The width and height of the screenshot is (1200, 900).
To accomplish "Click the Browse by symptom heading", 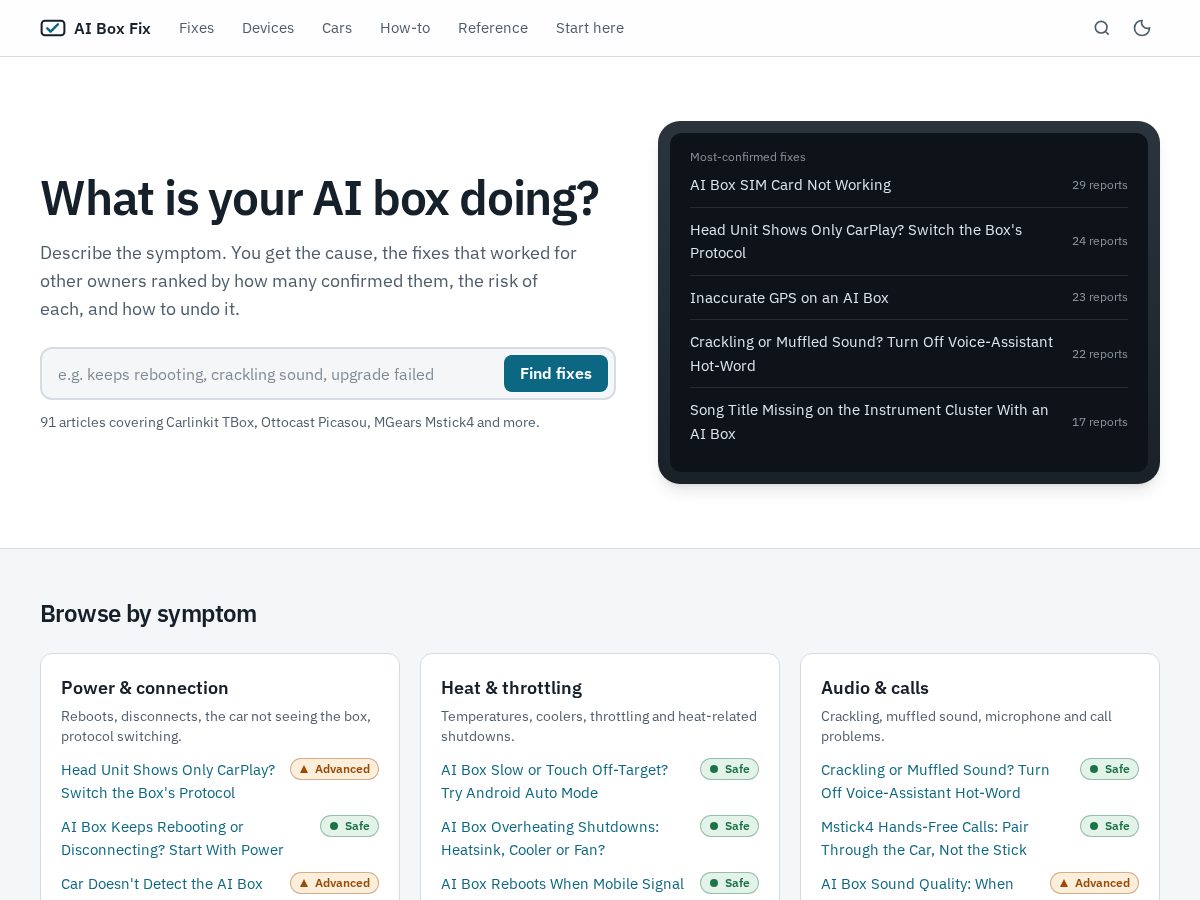I will click(x=148, y=614).
